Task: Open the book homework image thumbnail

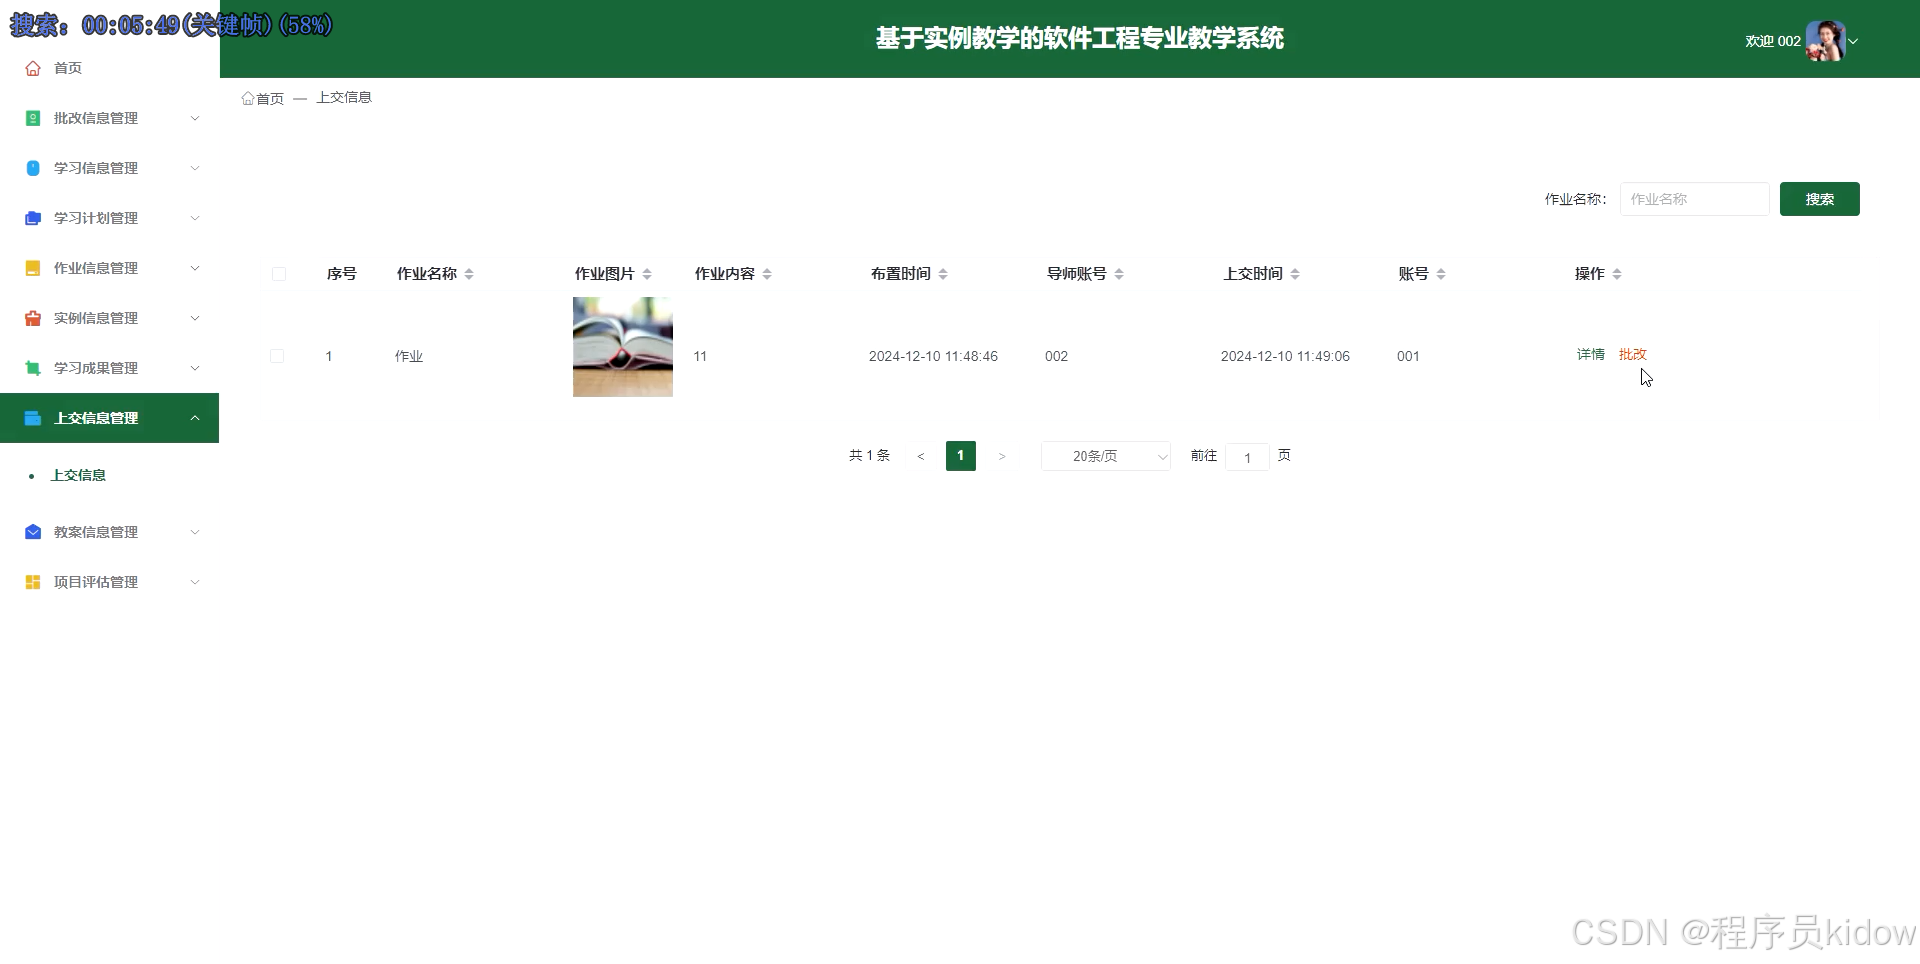Action: click(623, 347)
